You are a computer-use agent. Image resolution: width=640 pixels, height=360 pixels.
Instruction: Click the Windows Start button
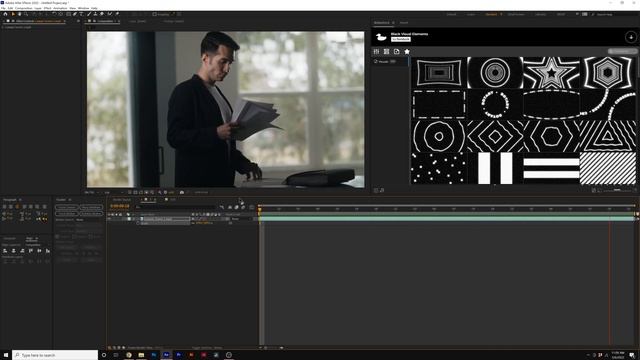(x=6, y=355)
